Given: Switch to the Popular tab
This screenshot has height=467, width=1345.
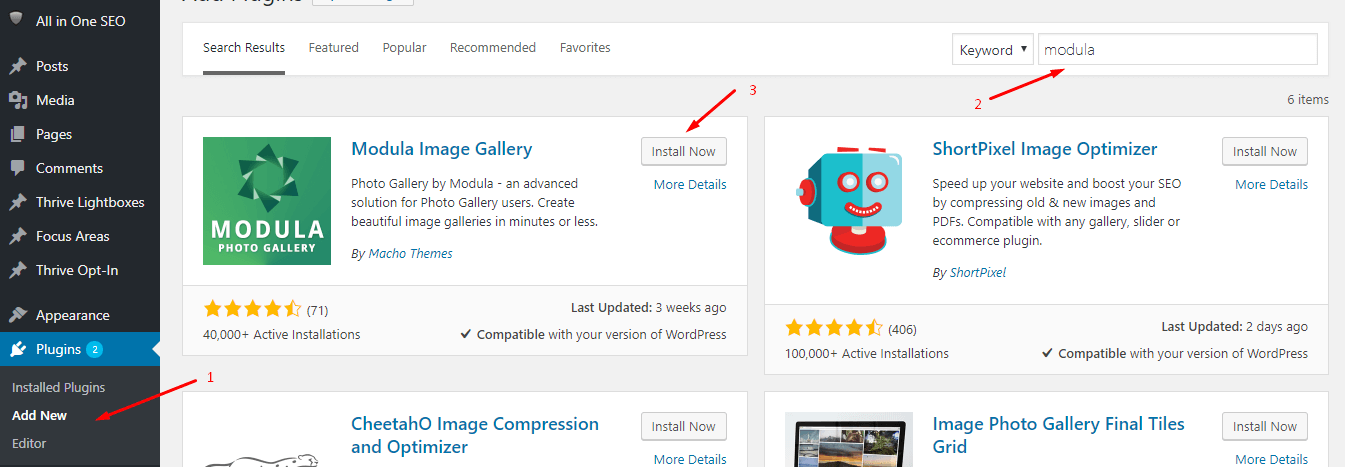Looking at the screenshot, I should pyautogui.click(x=404, y=48).
